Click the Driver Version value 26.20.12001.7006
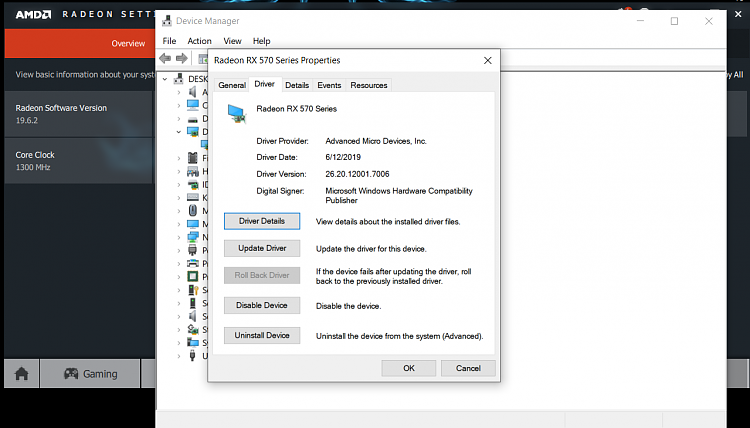 pyautogui.click(x=357, y=174)
